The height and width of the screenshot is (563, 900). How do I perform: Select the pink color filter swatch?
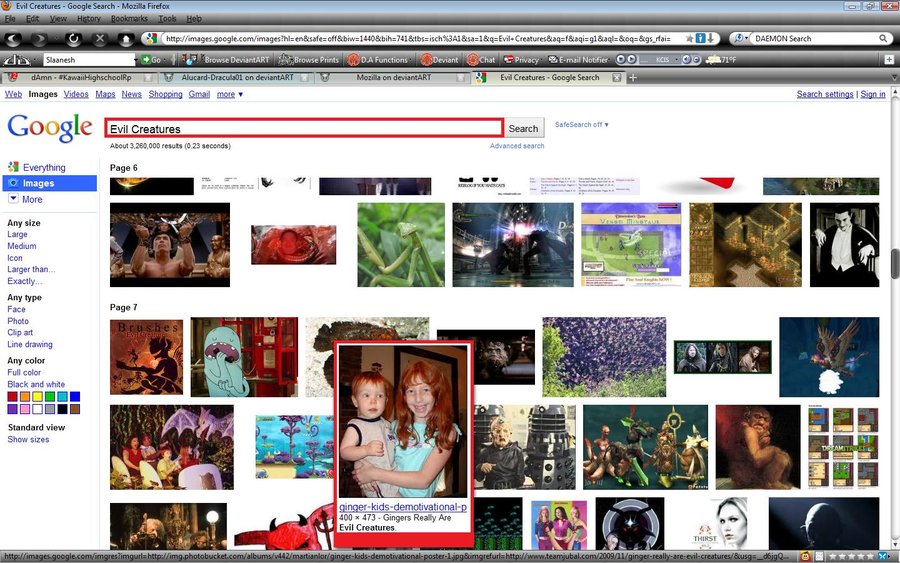(x=25, y=409)
